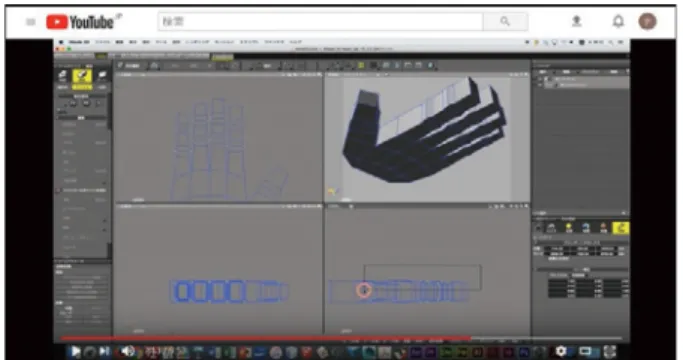683x360 pixels.
Task: Skip to the next video
Action: [x=105, y=351]
